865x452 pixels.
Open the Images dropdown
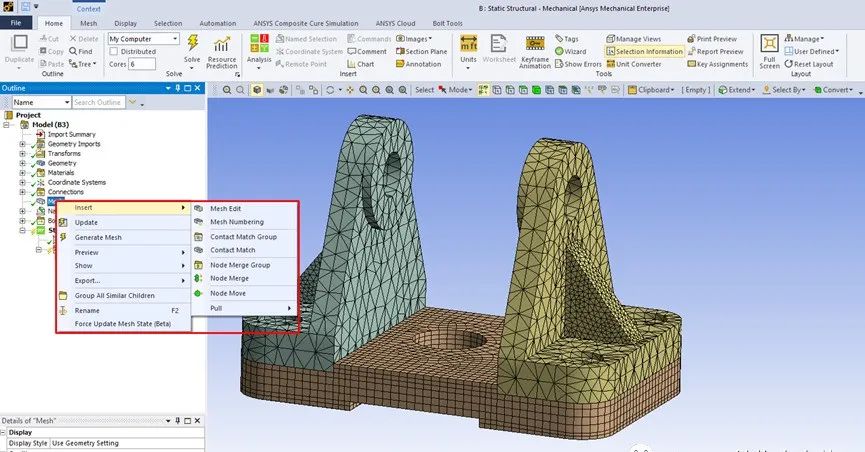coord(414,39)
